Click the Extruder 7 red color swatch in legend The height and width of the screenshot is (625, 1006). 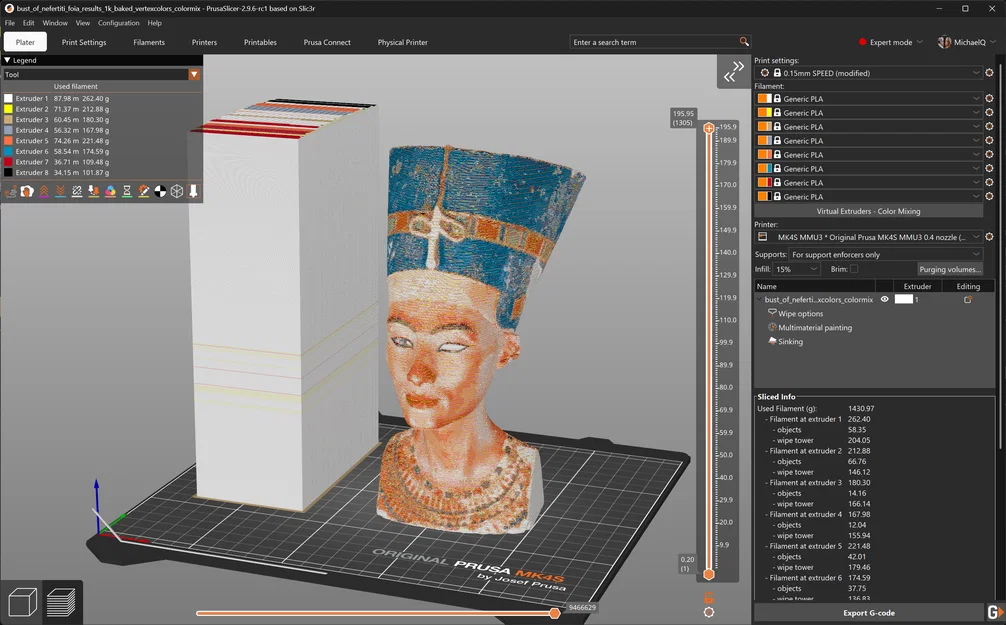coord(8,162)
